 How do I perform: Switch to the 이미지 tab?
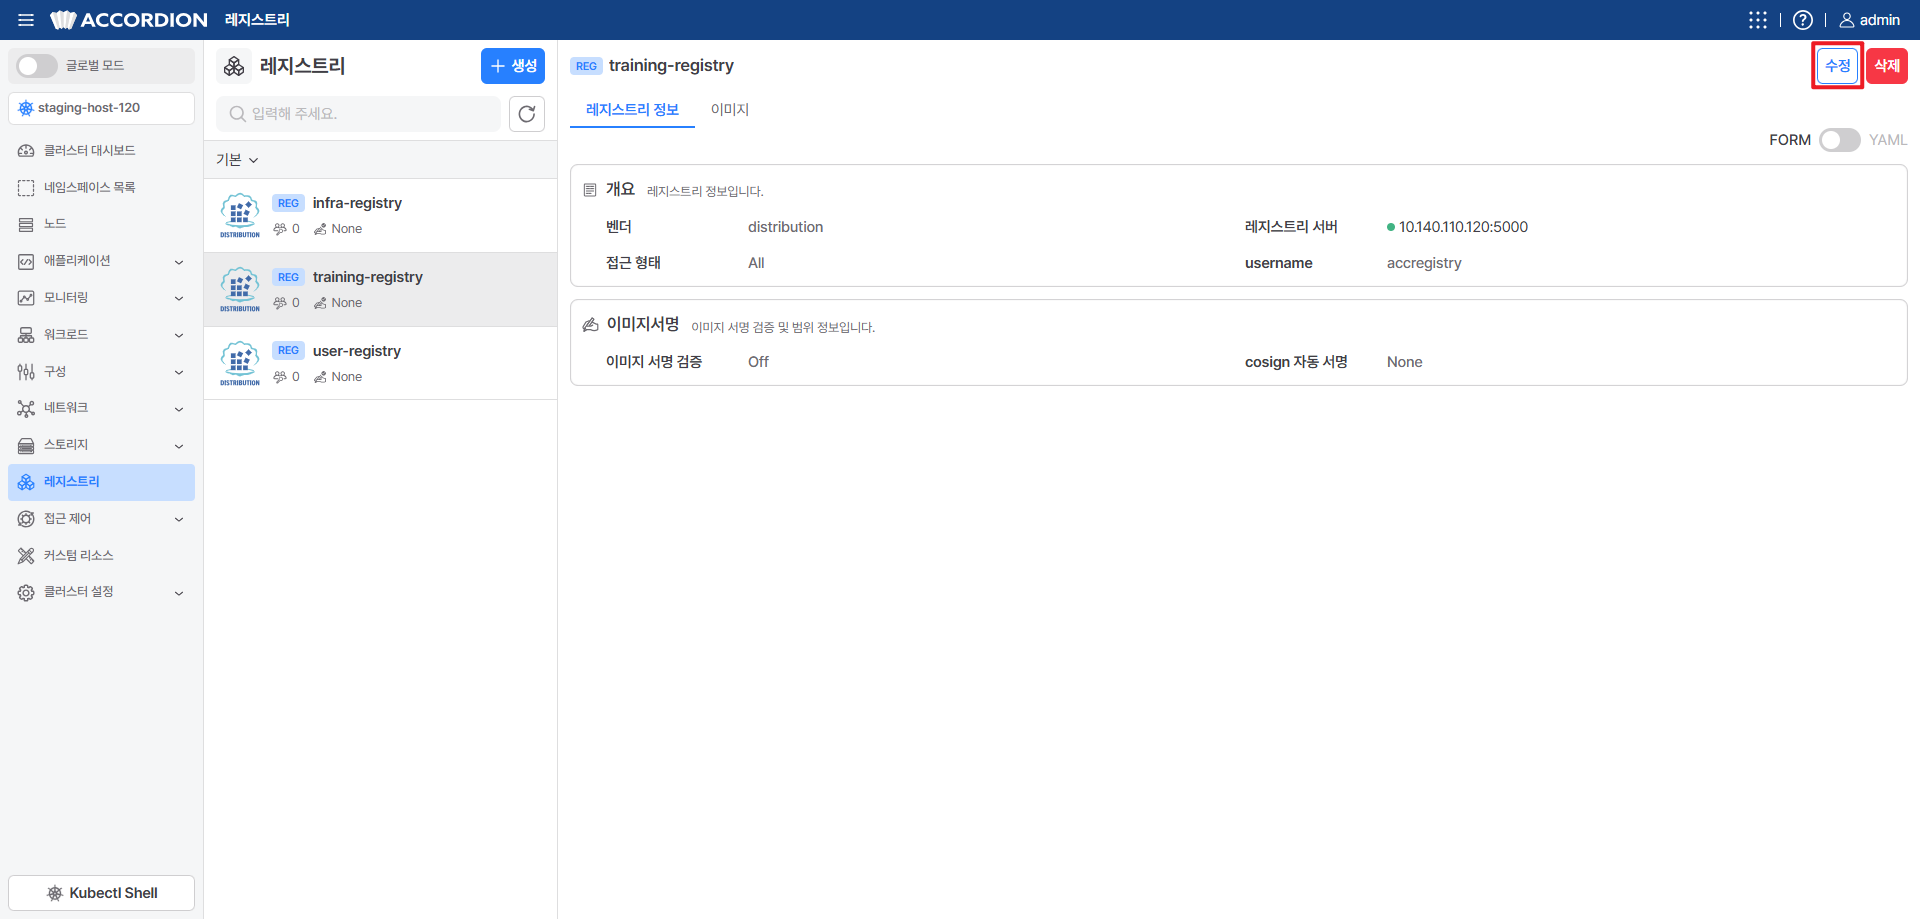coord(730,110)
